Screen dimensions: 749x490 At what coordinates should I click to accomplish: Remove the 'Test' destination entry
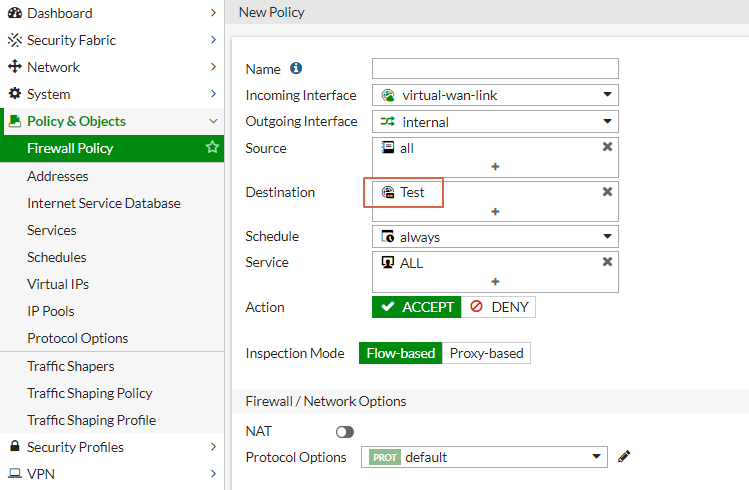(607, 192)
